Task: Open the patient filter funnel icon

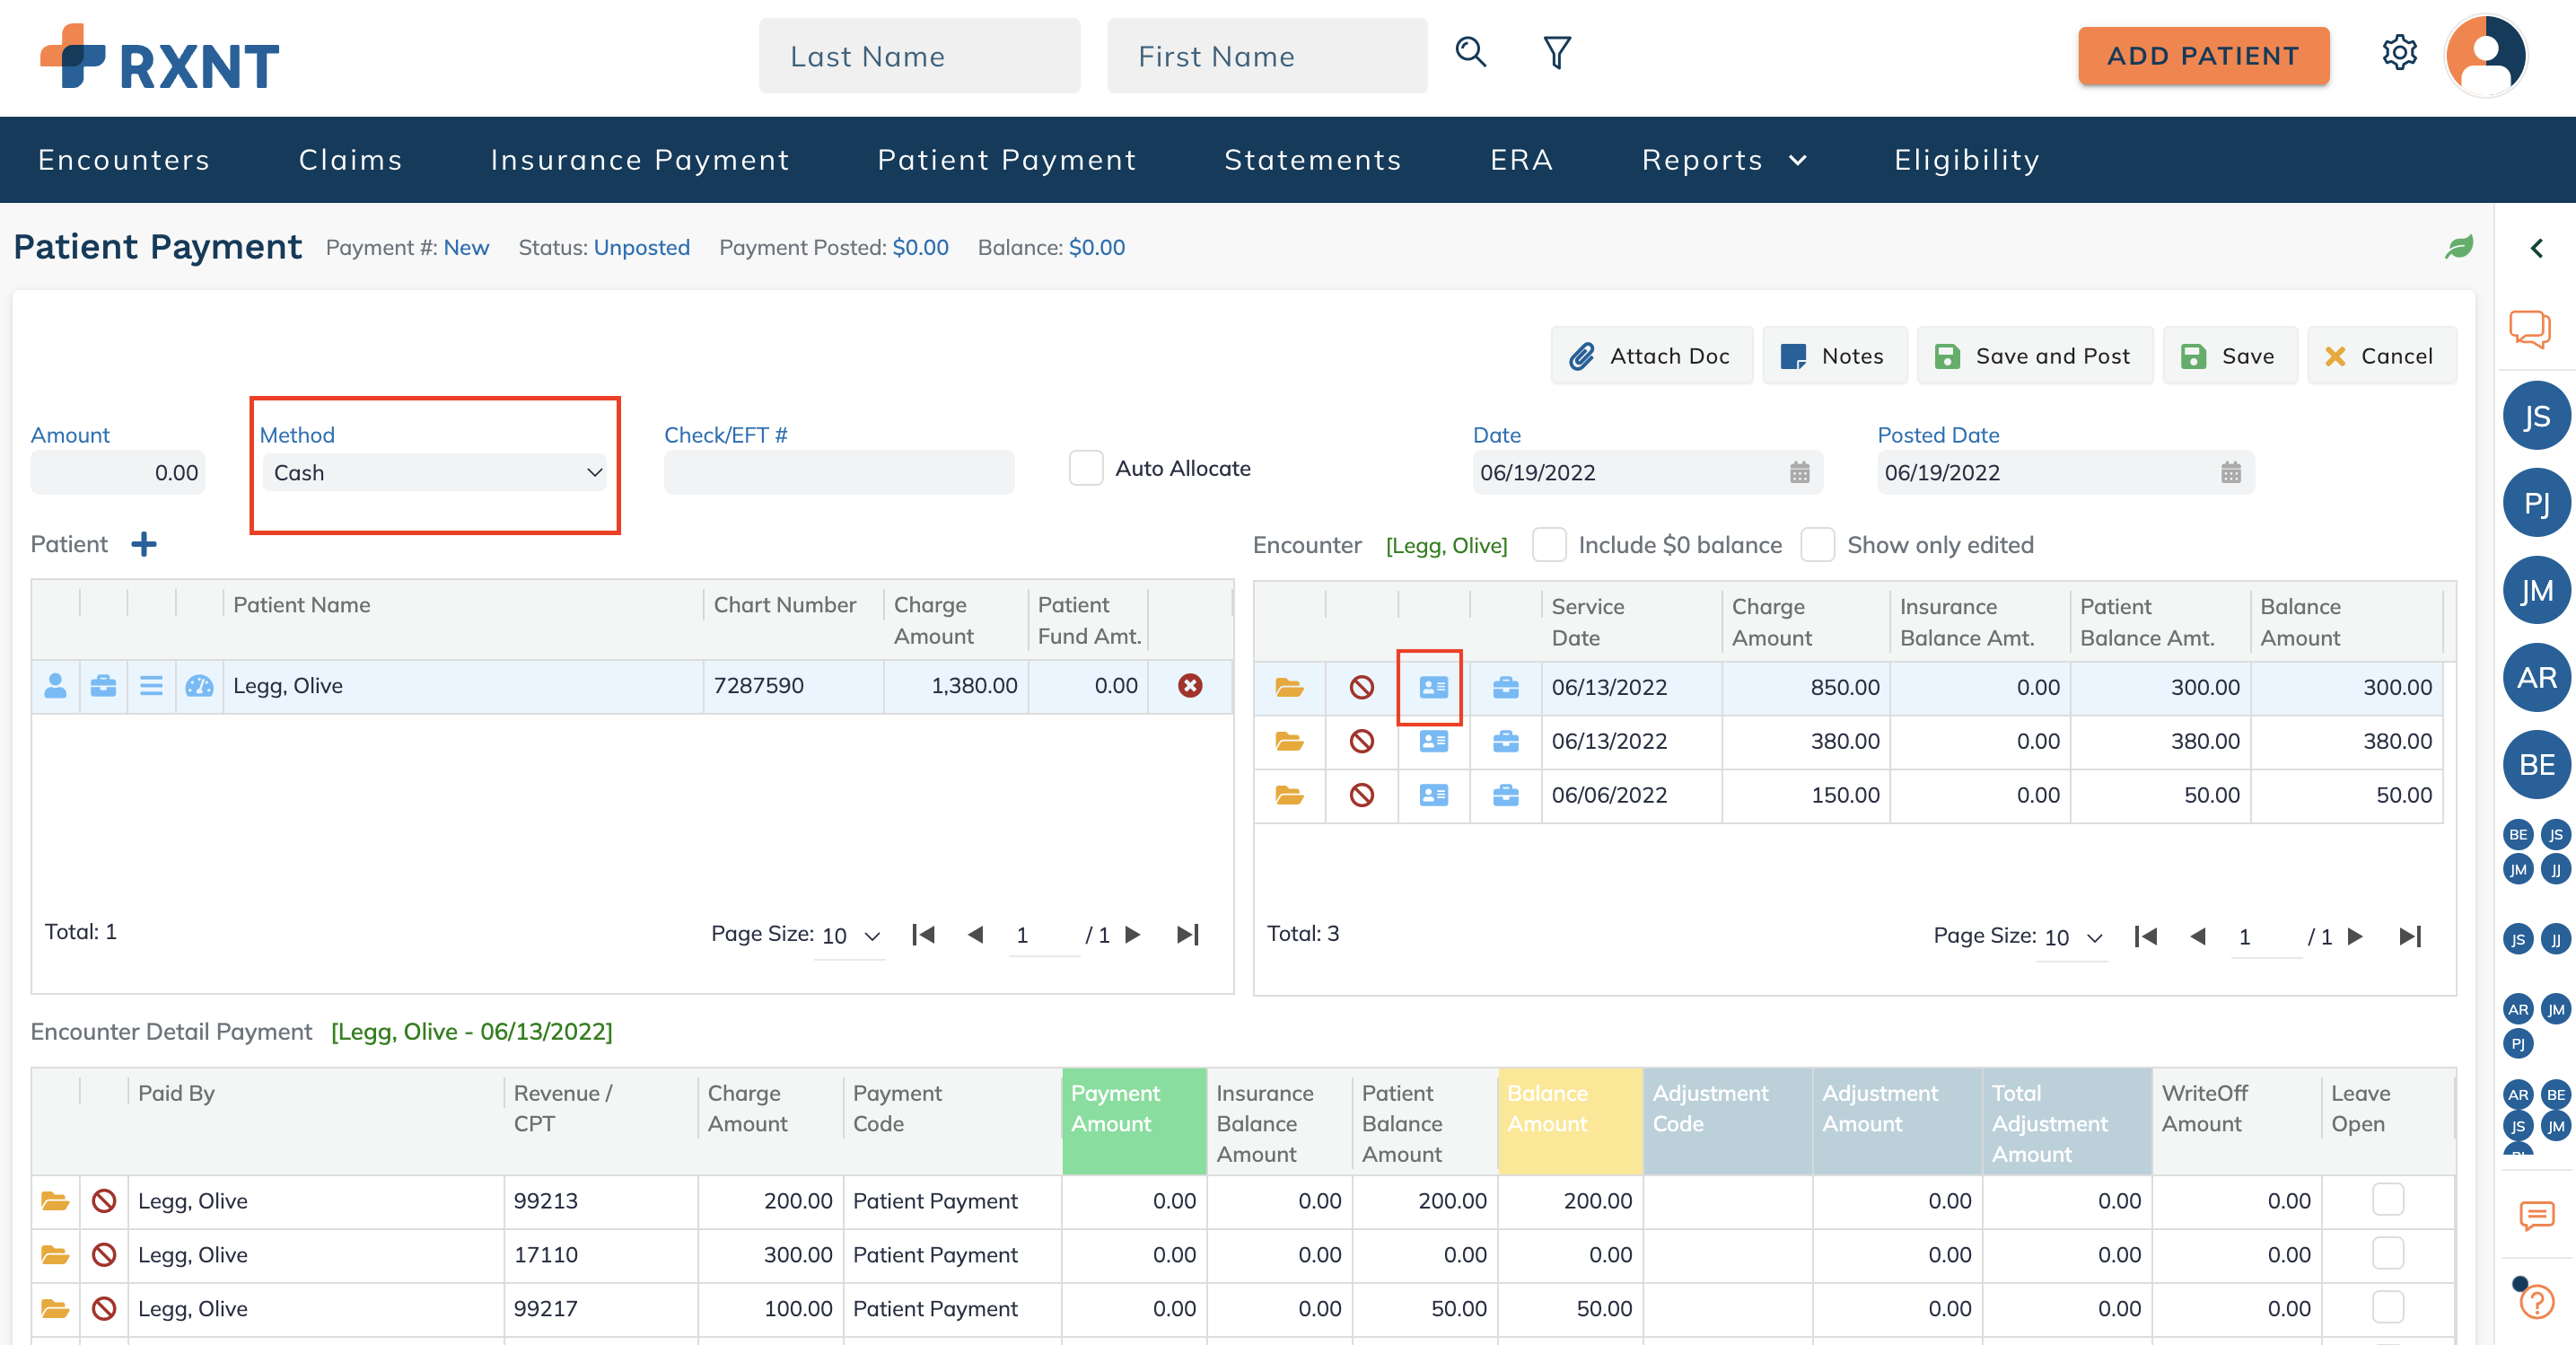Action: point(1556,52)
